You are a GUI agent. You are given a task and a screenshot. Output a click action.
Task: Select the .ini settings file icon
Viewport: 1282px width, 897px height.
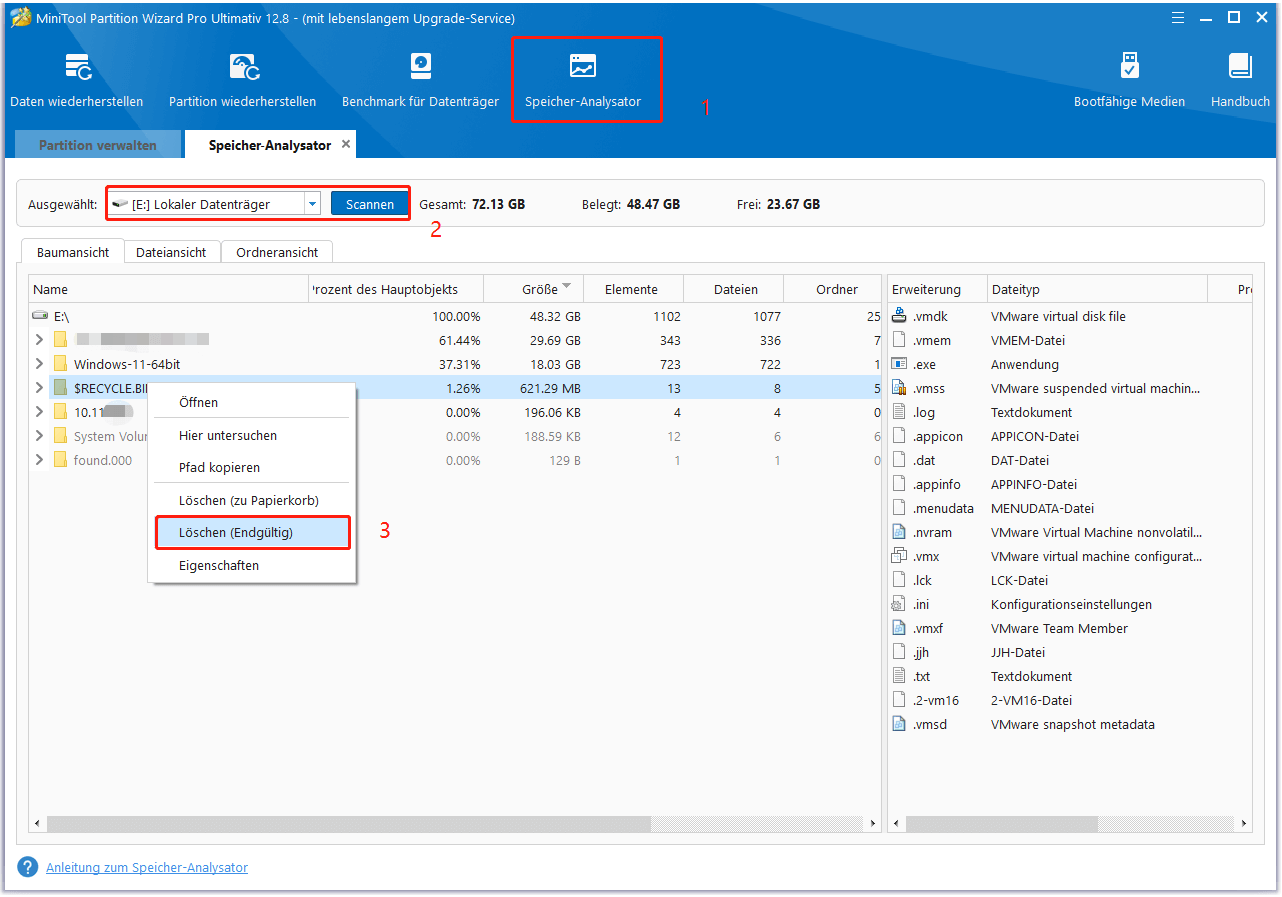click(899, 604)
